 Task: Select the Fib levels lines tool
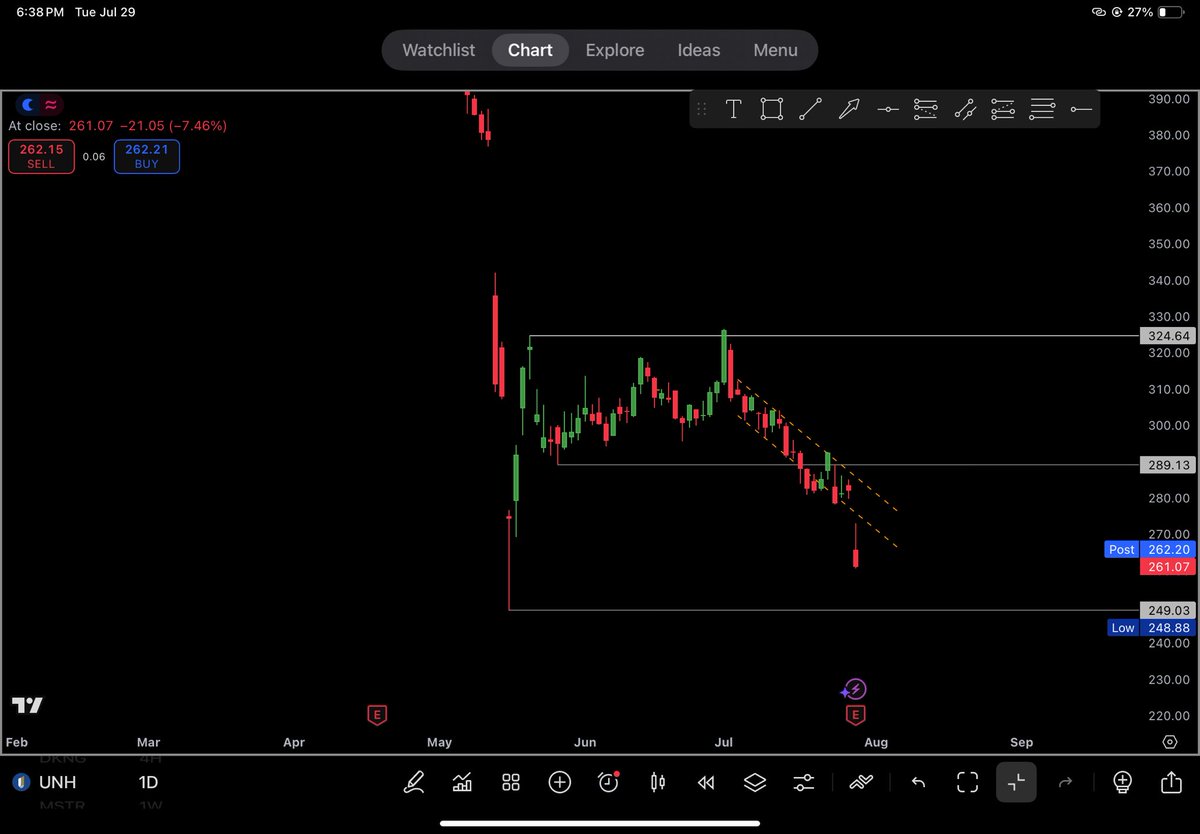coord(1042,109)
